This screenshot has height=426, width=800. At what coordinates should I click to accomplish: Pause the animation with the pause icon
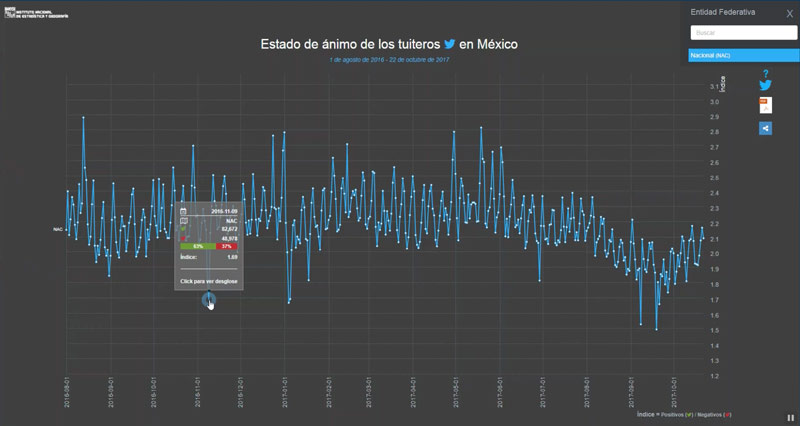point(790,418)
